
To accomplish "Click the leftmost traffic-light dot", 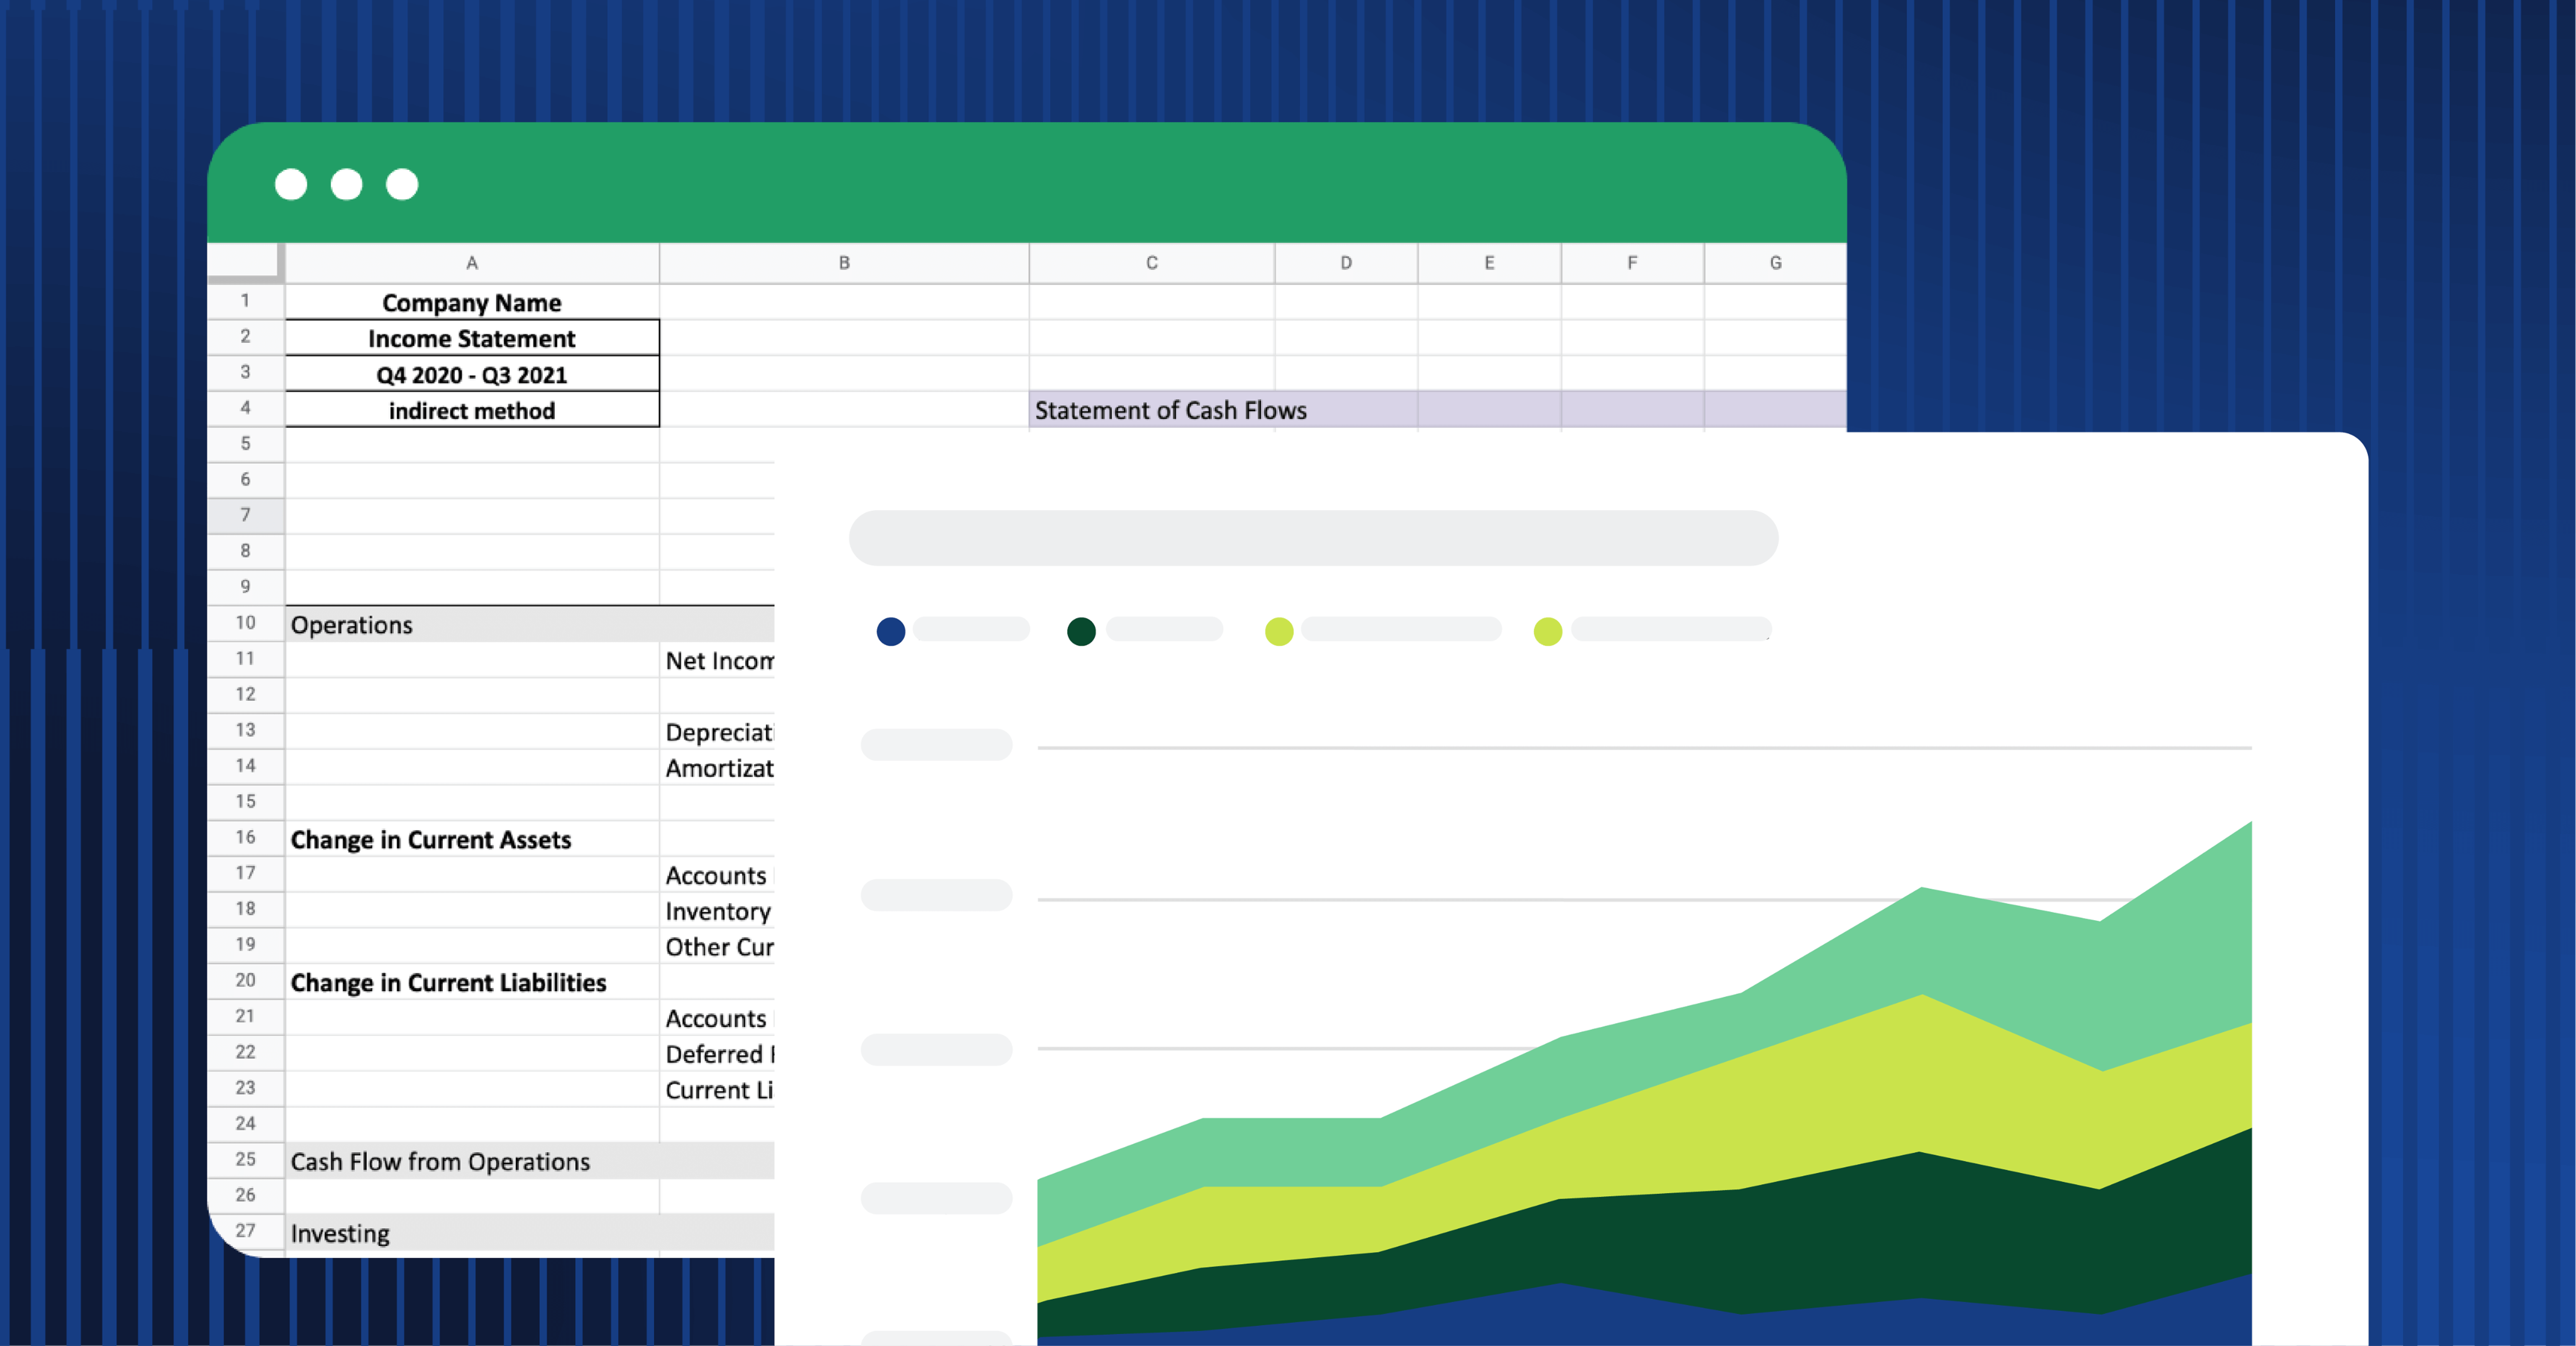I will click(291, 185).
